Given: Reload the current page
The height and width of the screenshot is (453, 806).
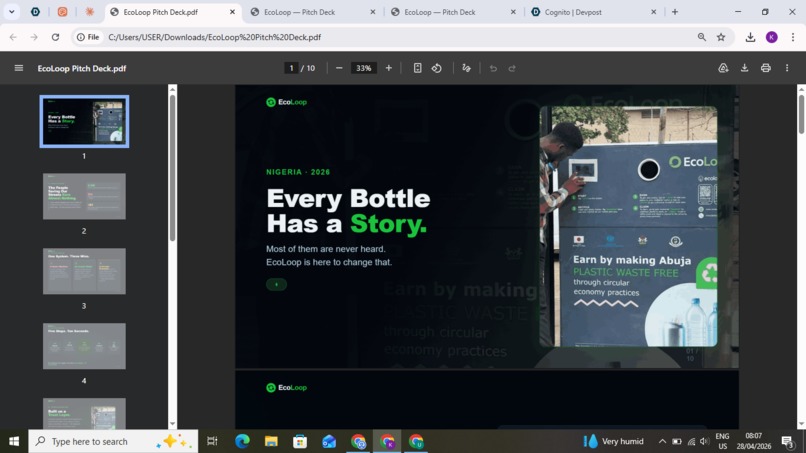Looking at the screenshot, I should click(x=56, y=37).
